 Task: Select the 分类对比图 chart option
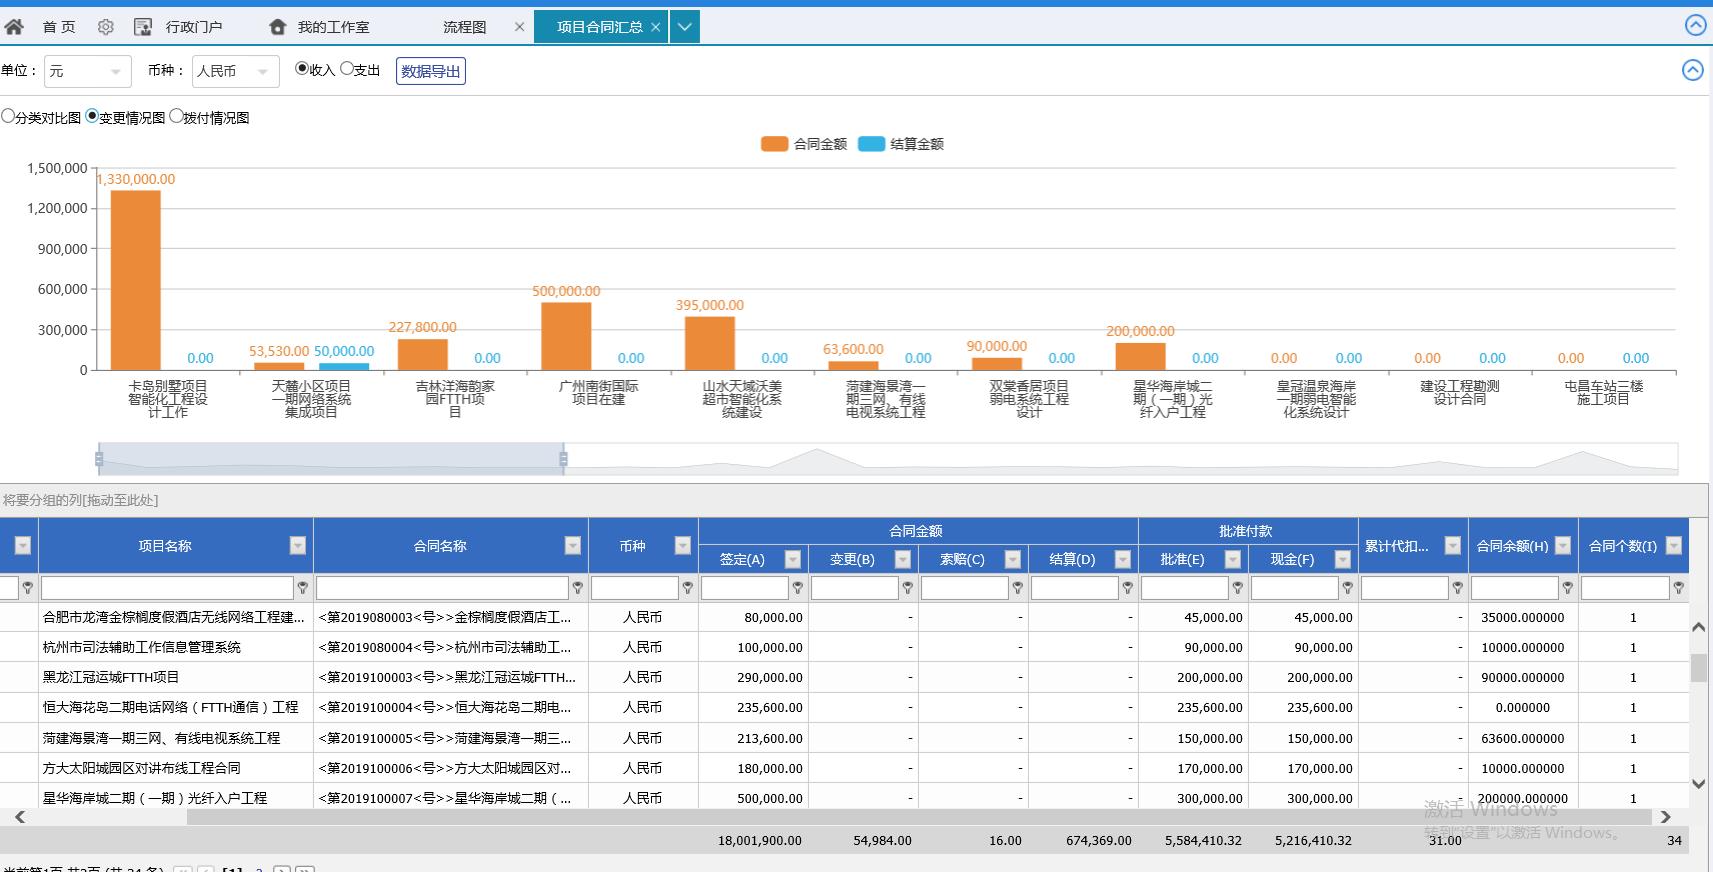point(8,116)
